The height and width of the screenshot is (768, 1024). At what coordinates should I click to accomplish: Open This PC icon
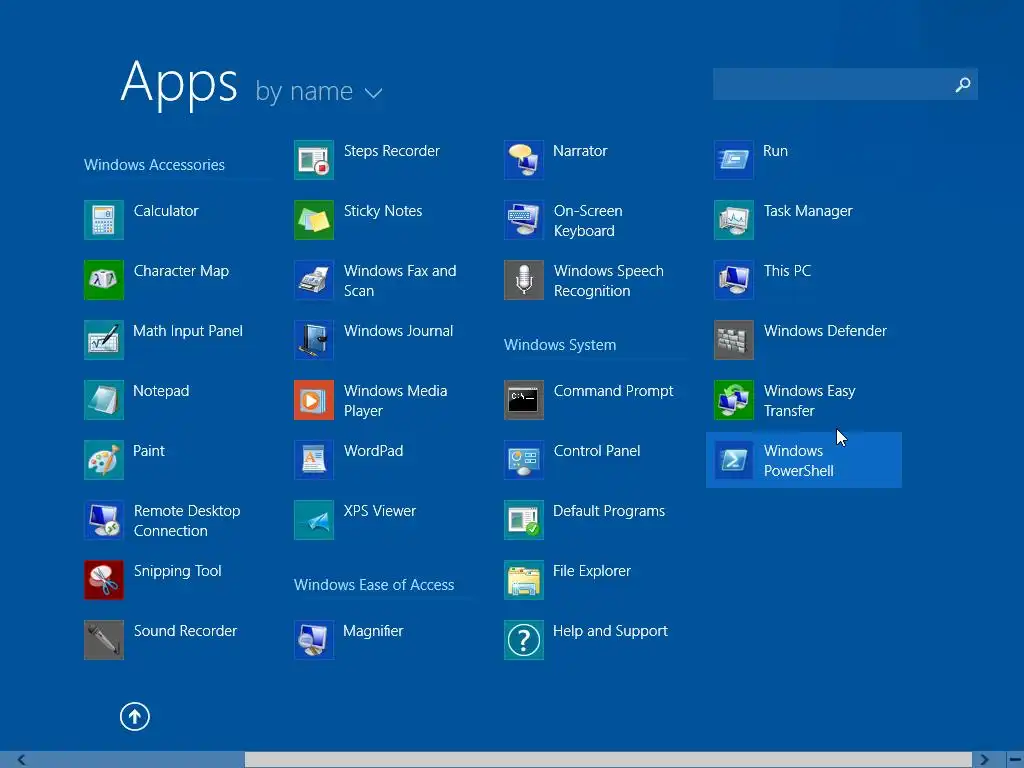tap(734, 280)
